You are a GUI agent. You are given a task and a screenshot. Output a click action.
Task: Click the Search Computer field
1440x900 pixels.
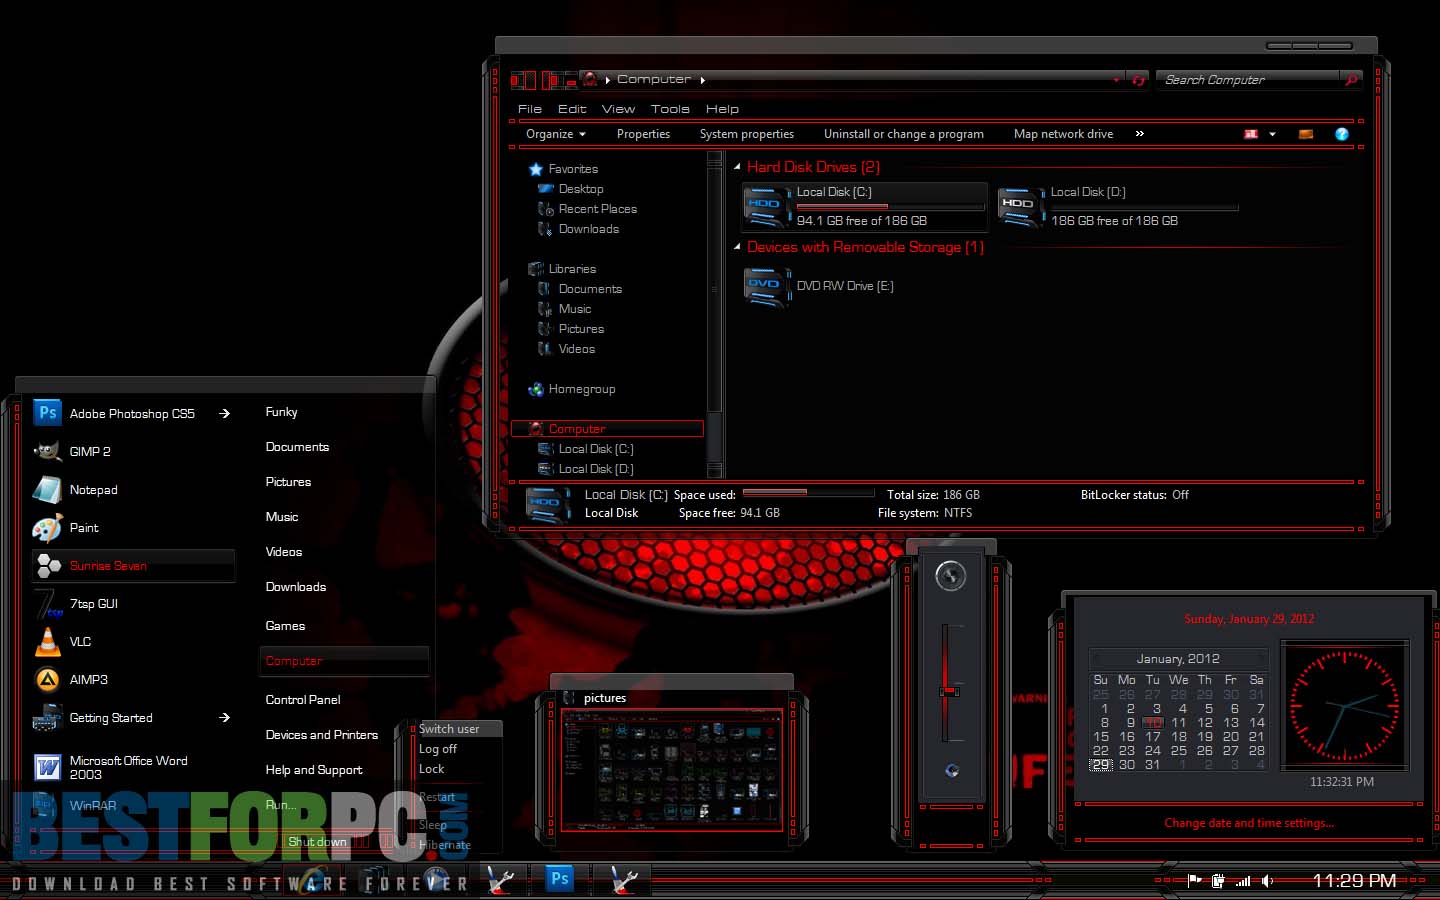pyautogui.click(x=1250, y=80)
